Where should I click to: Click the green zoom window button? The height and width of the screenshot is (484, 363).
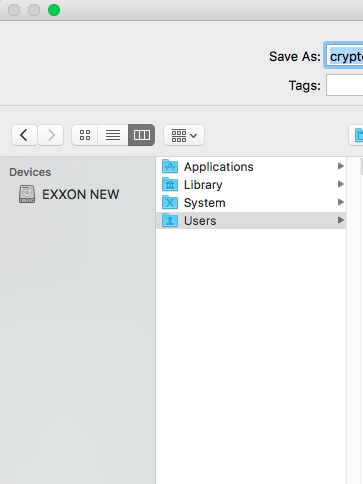[54, 10]
